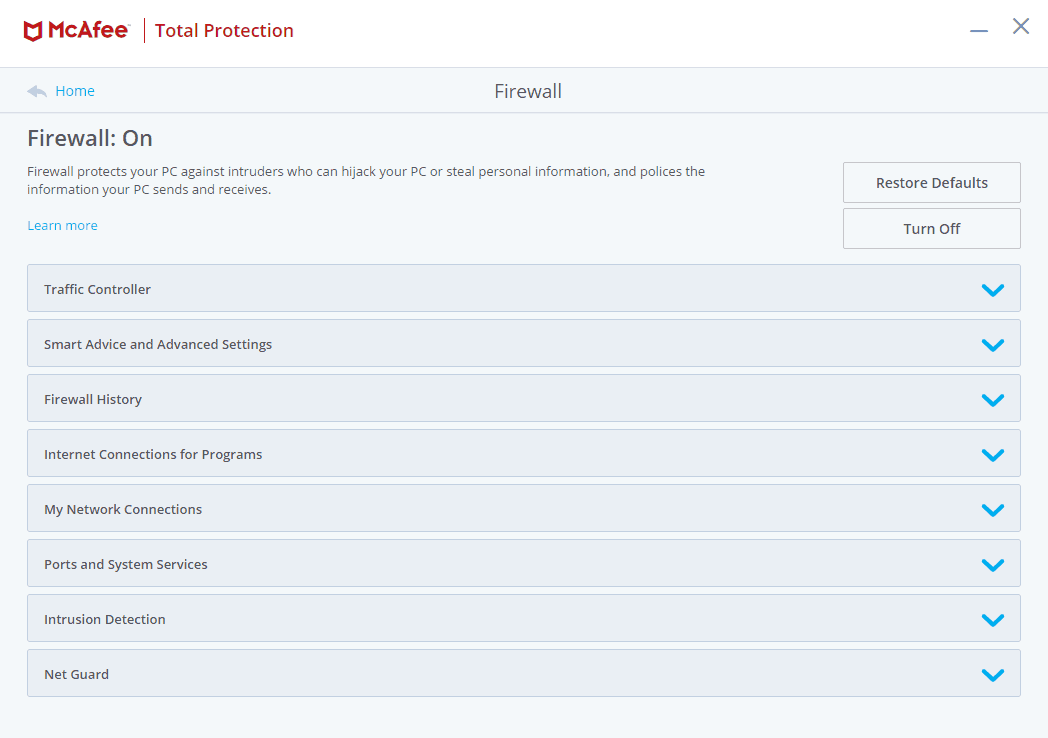Click the Ports and System Services chevron
Screen dimensions: 1048x738
click(993, 564)
